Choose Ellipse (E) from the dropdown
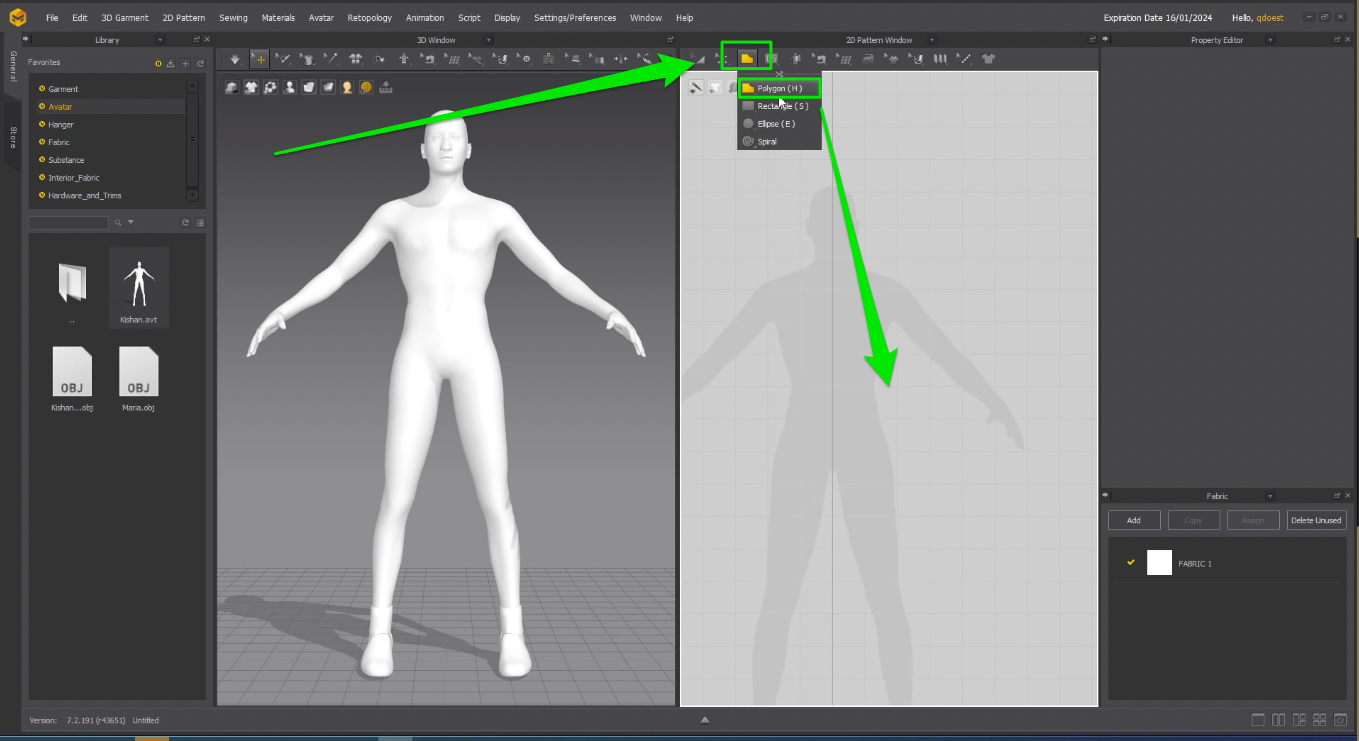This screenshot has height=741, width=1359. 779,124
